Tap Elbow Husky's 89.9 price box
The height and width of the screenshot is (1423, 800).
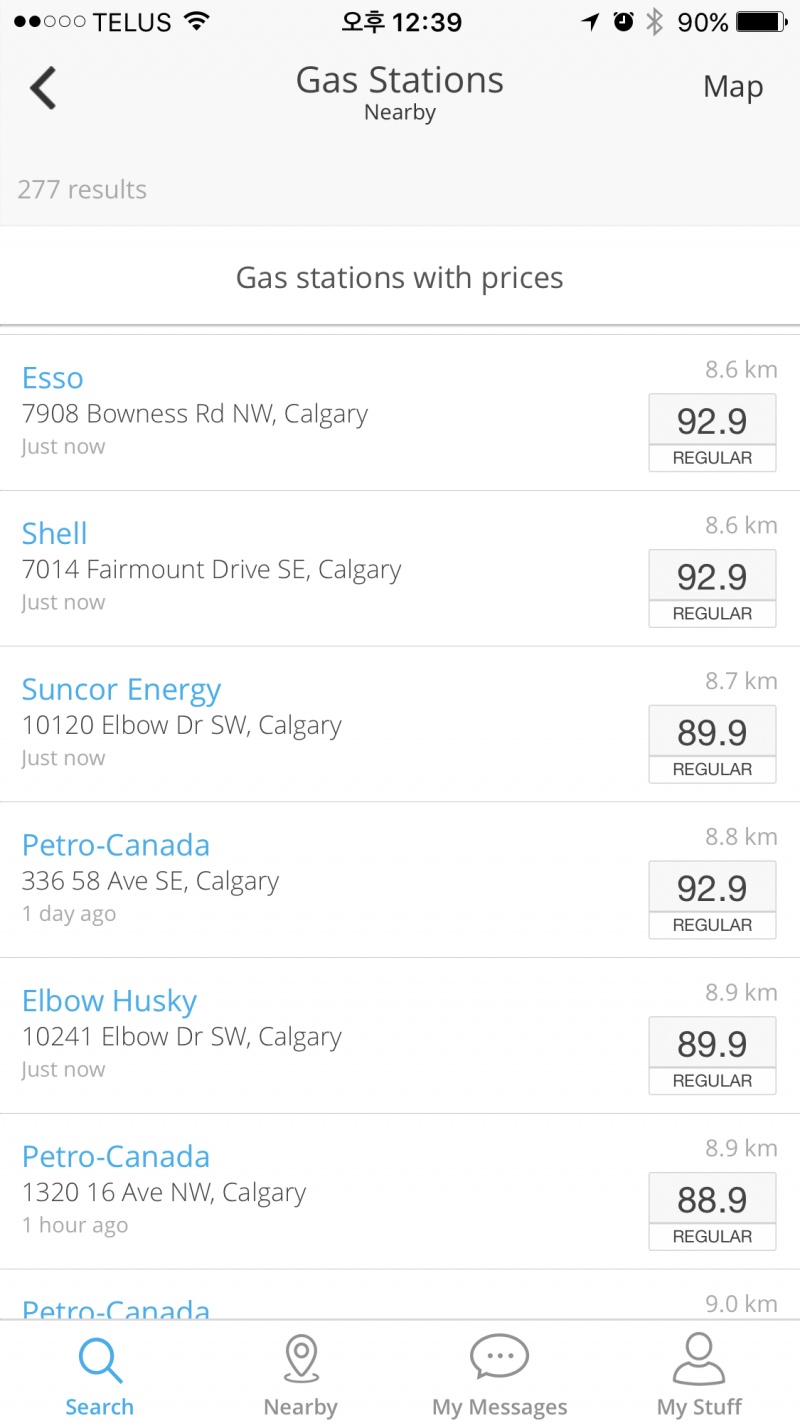click(712, 1054)
